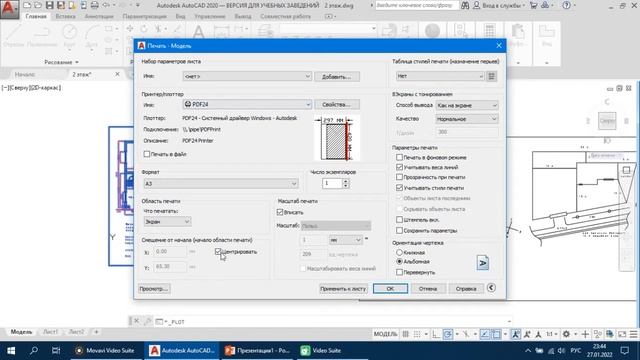
Task: Switch to the Лист2 layout tab
Action: coord(76,332)
